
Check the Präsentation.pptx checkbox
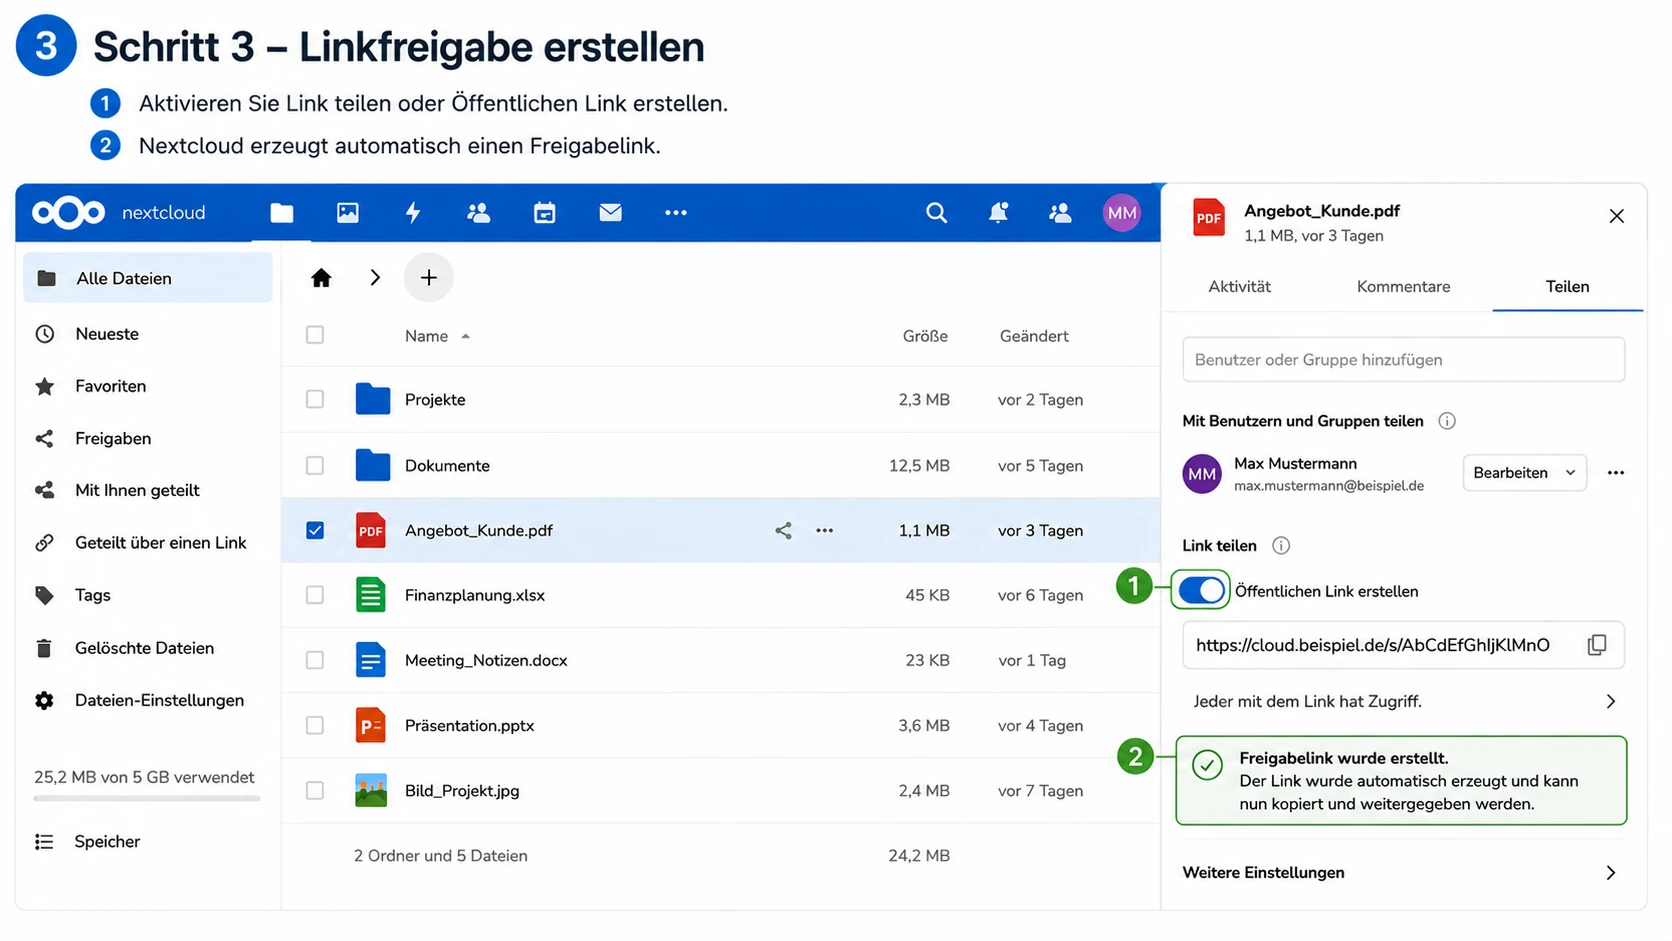pos(315,725)
